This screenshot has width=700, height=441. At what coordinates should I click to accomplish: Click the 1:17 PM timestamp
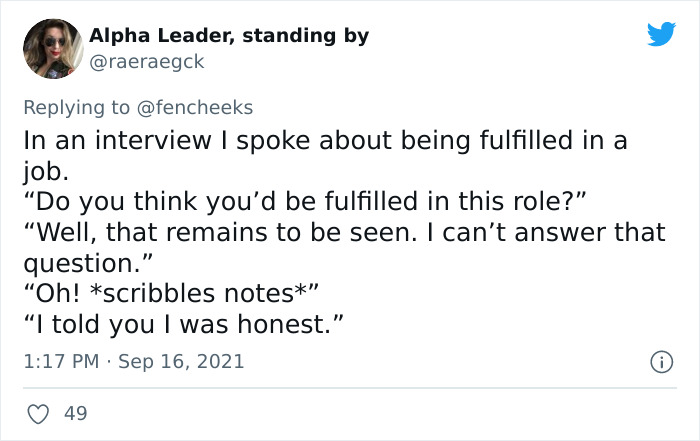click(x=61, y=360)
